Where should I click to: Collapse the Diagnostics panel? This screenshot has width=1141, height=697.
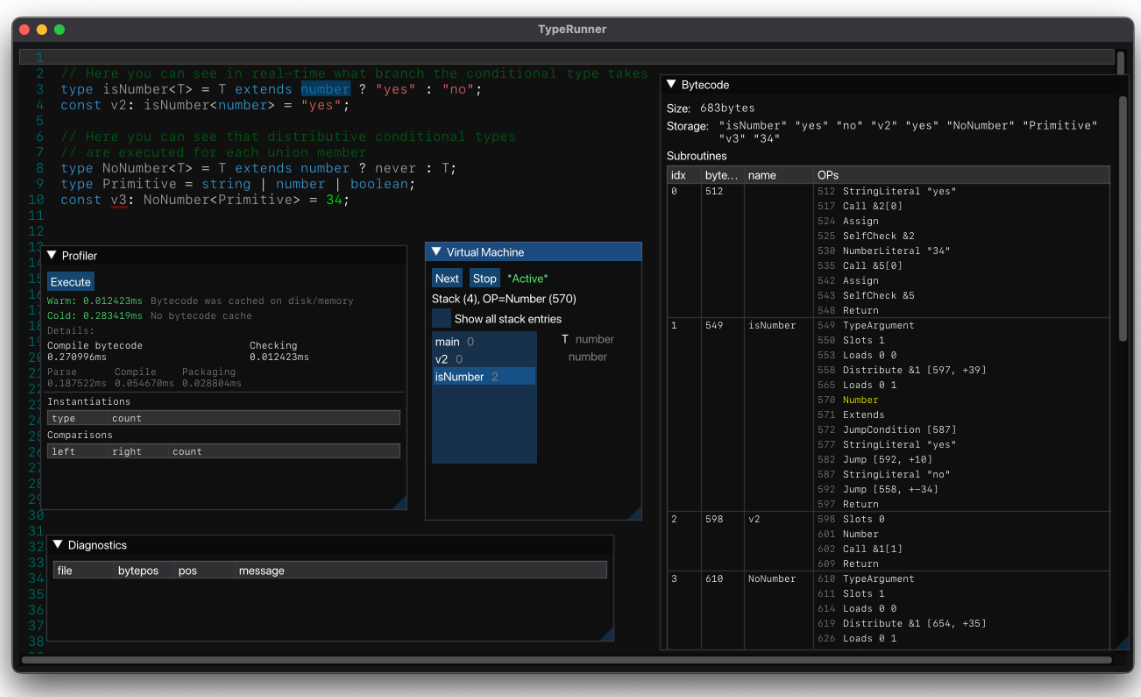pos(56,544)
